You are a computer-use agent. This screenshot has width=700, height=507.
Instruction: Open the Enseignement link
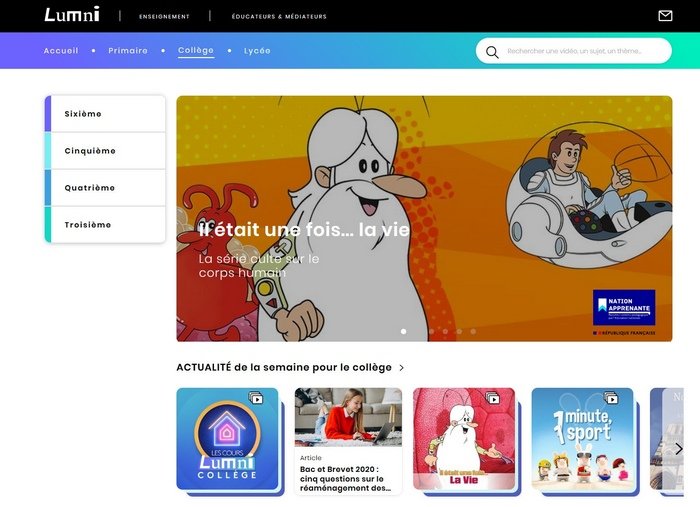pos(164,17)
